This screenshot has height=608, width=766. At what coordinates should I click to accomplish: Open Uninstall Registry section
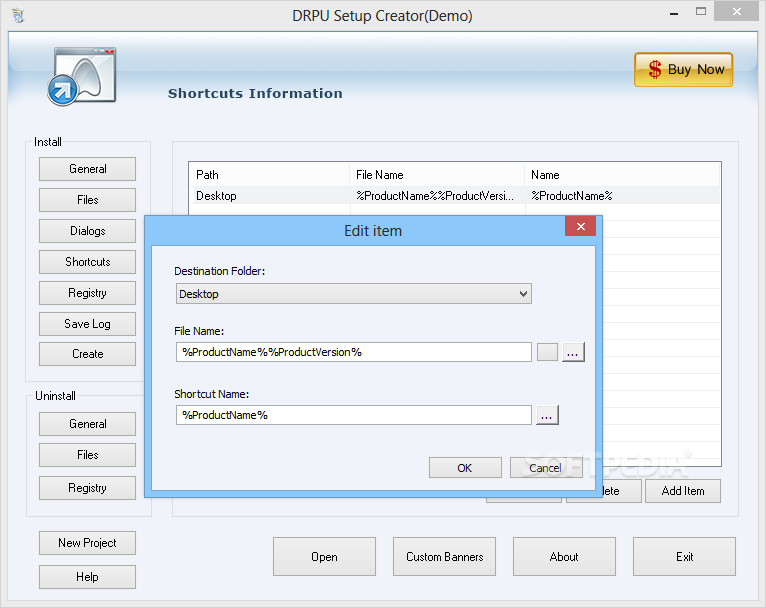pos(87,488)
